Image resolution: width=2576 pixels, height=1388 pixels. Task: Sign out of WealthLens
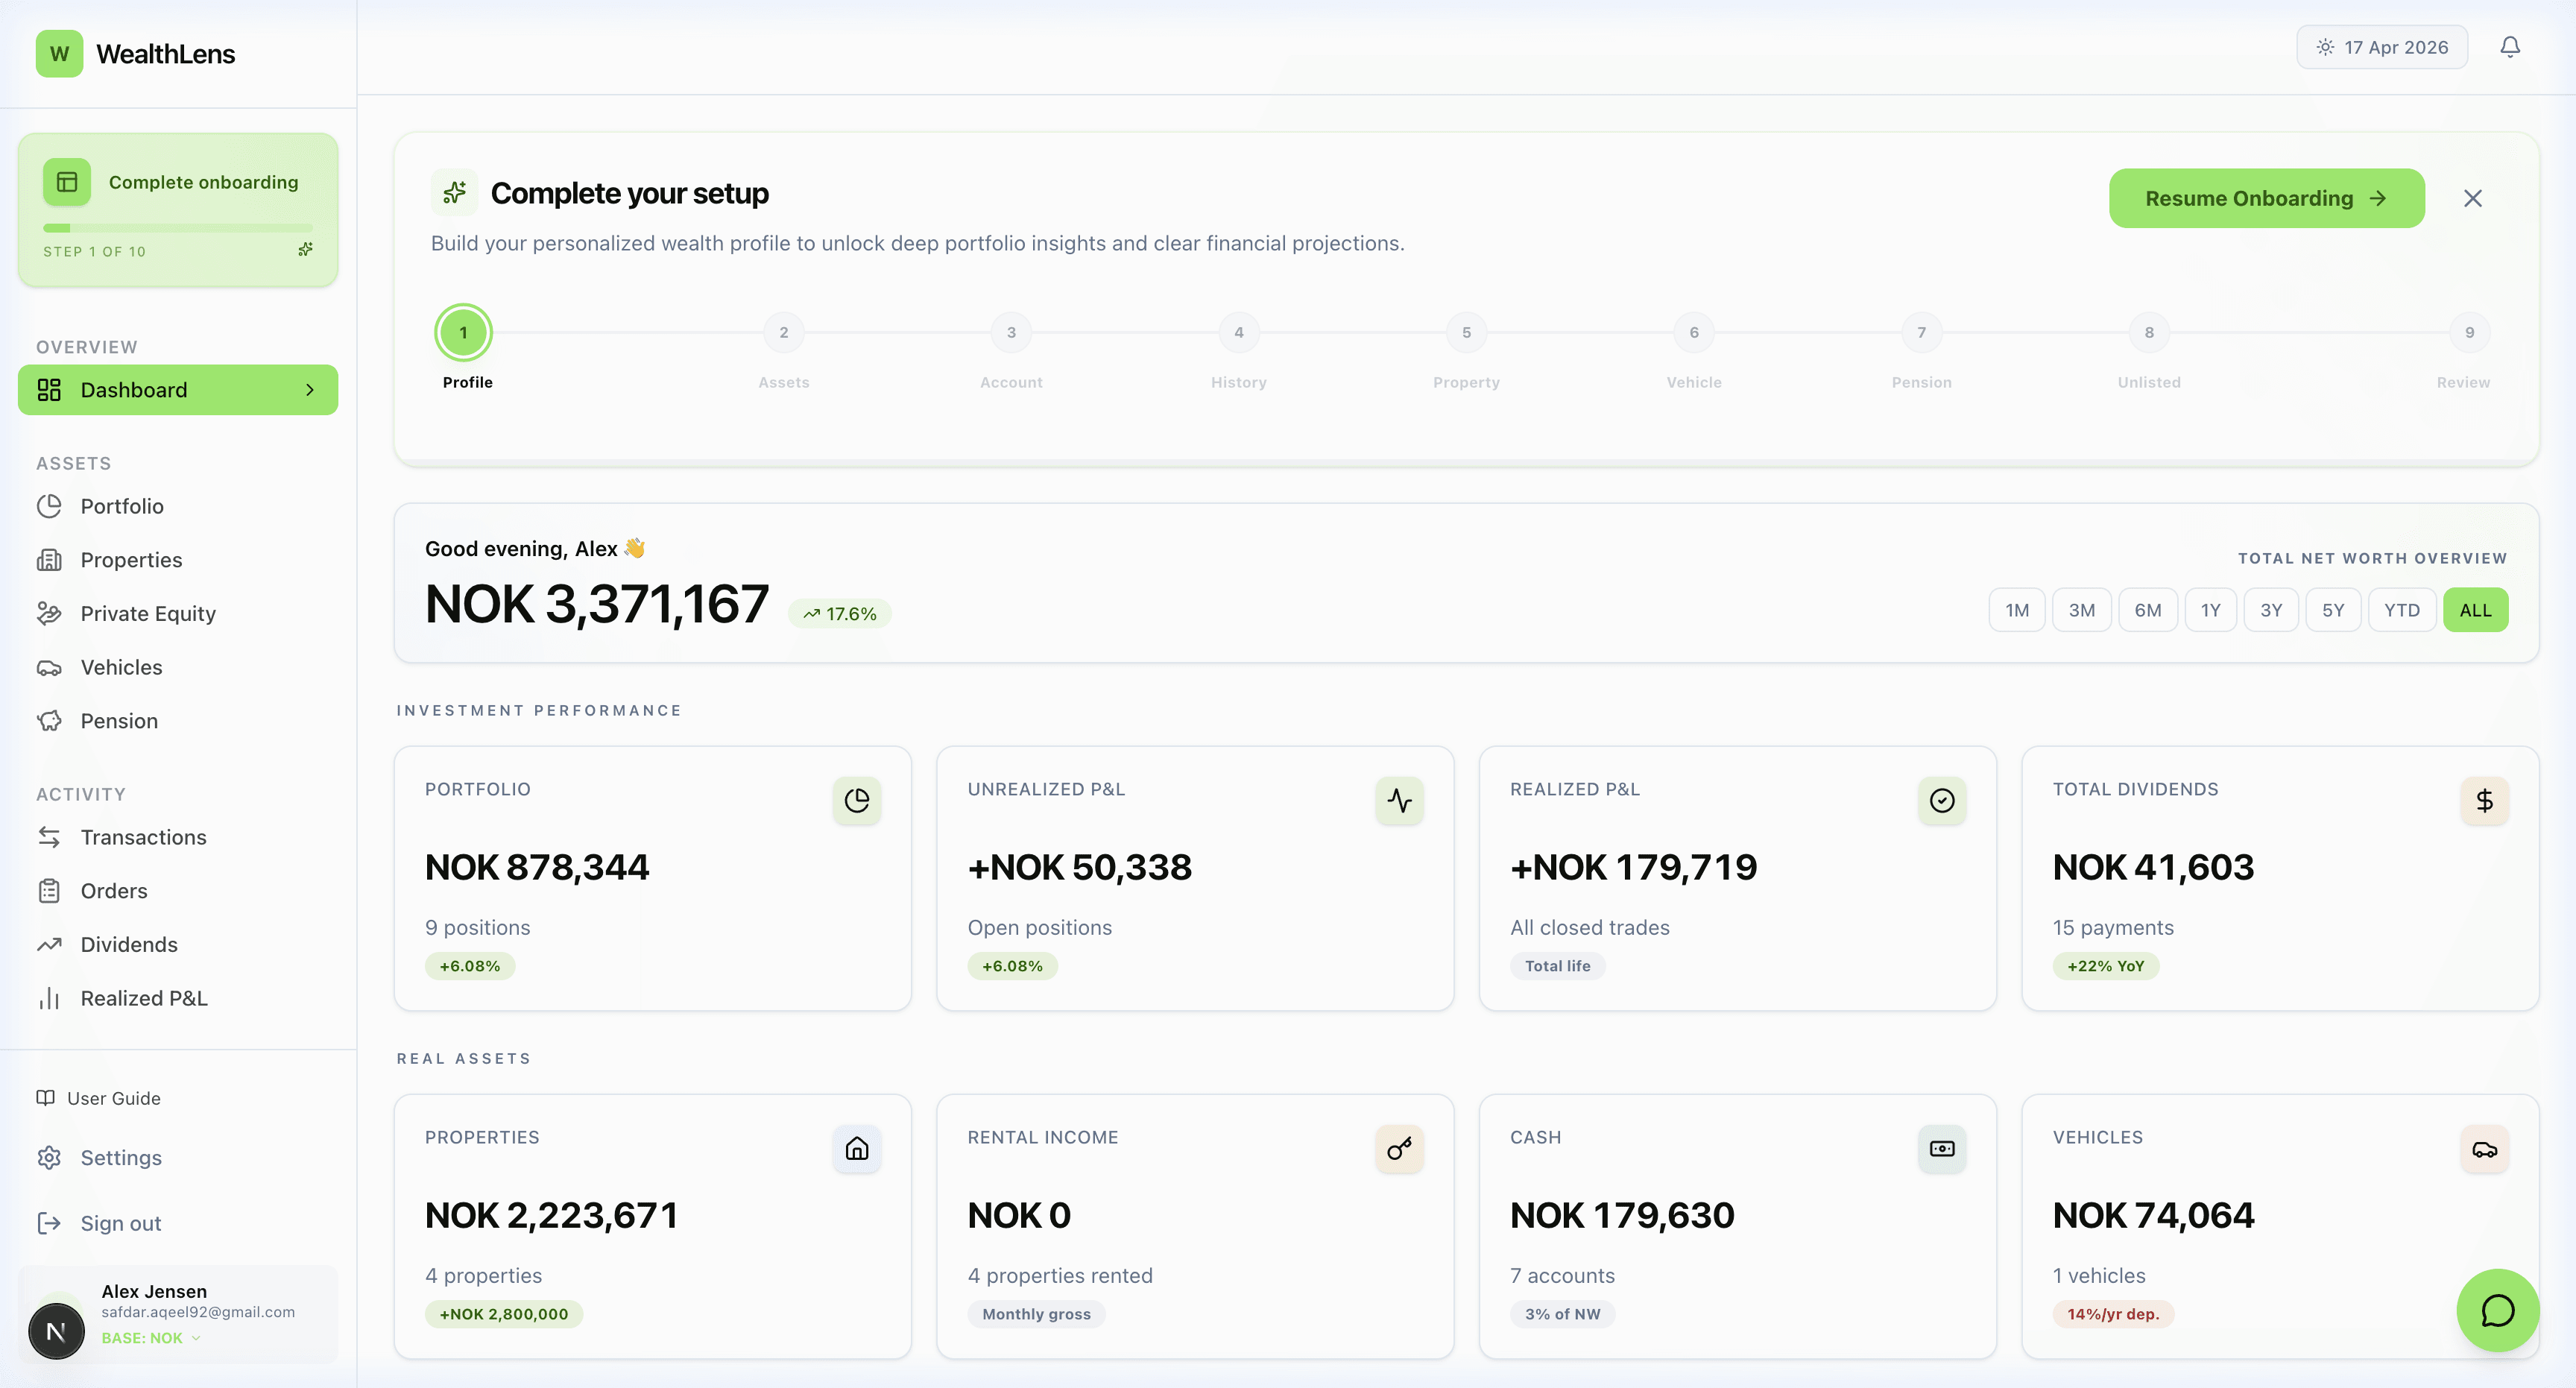pos(120,1223)
